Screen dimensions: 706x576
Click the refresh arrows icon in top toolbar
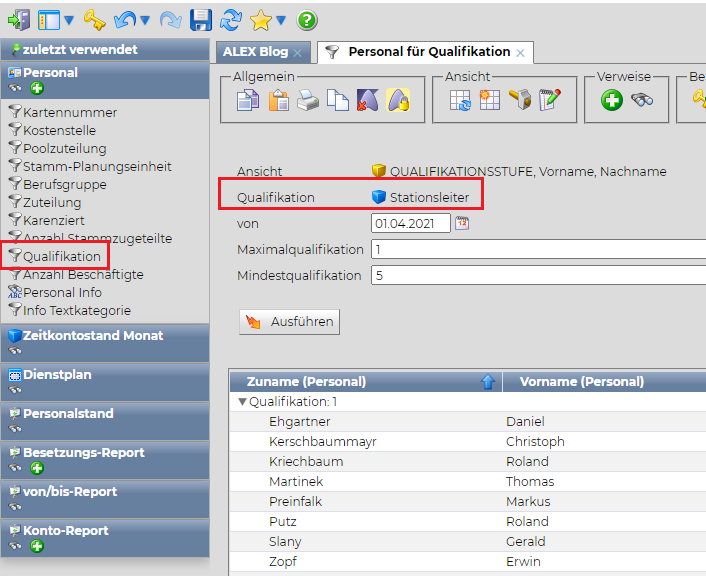point(232,19)
